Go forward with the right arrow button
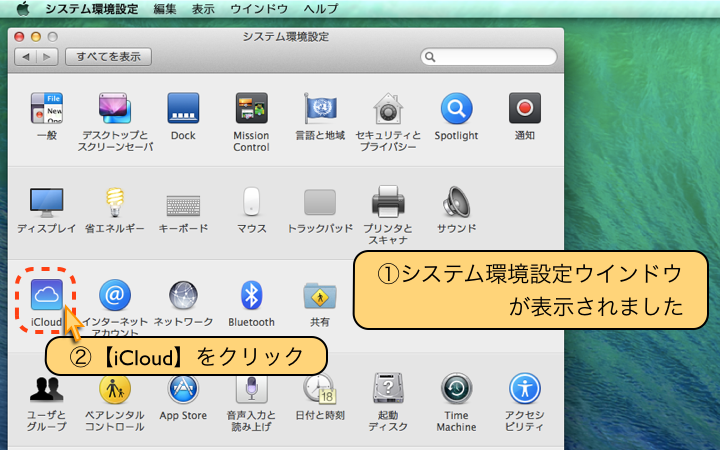The image size is (720, 450). click(47, 57)
